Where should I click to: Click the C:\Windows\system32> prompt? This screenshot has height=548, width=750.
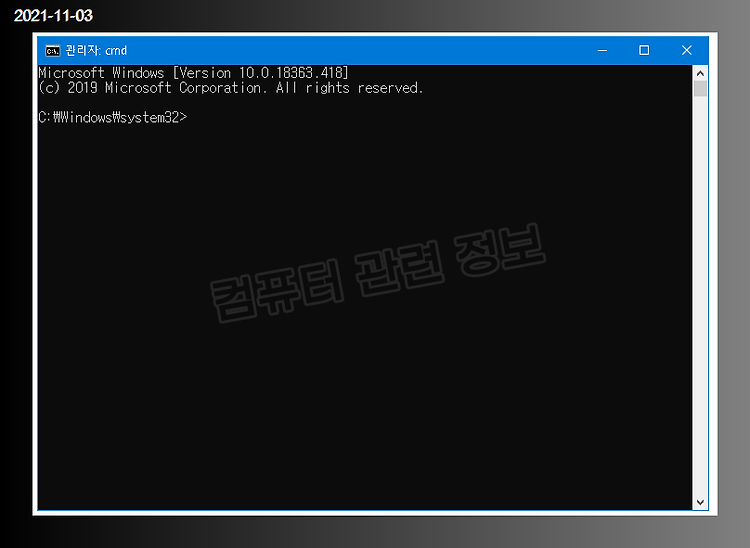pyautogui.click(x=113, y=117)
